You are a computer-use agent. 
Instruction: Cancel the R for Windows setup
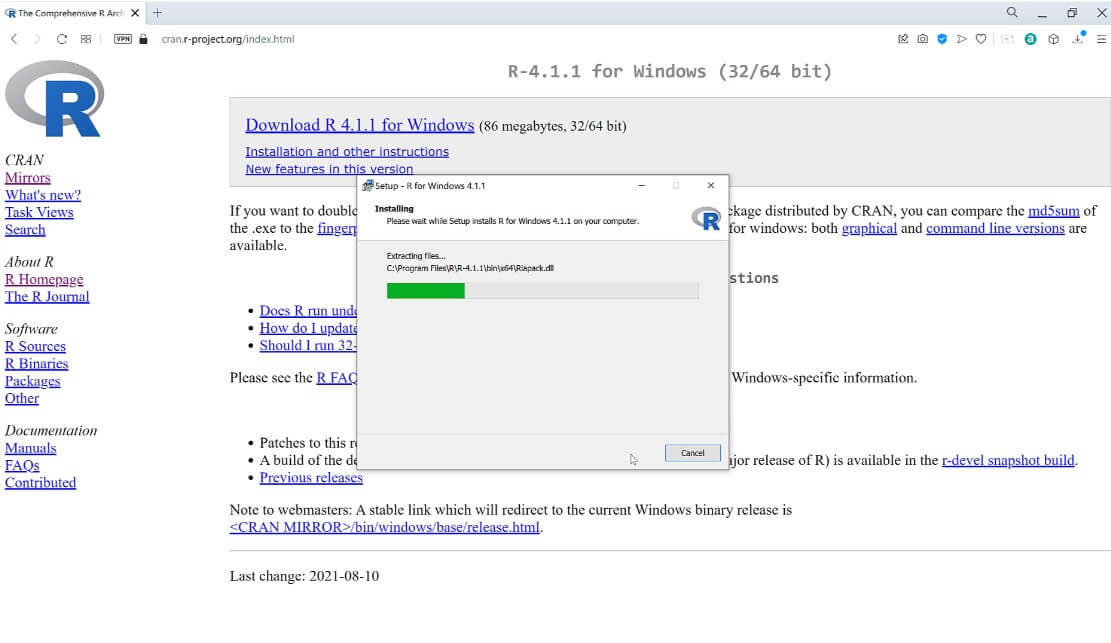pyautogui.click(x=692, y=453)
